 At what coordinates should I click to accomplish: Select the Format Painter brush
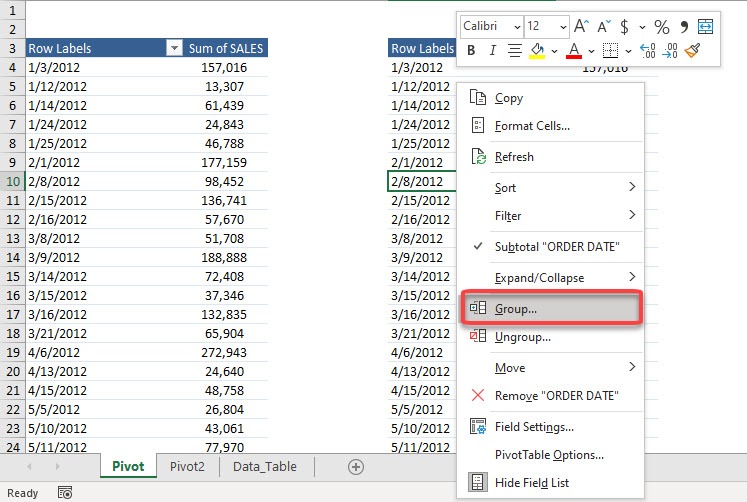[692, 50]
